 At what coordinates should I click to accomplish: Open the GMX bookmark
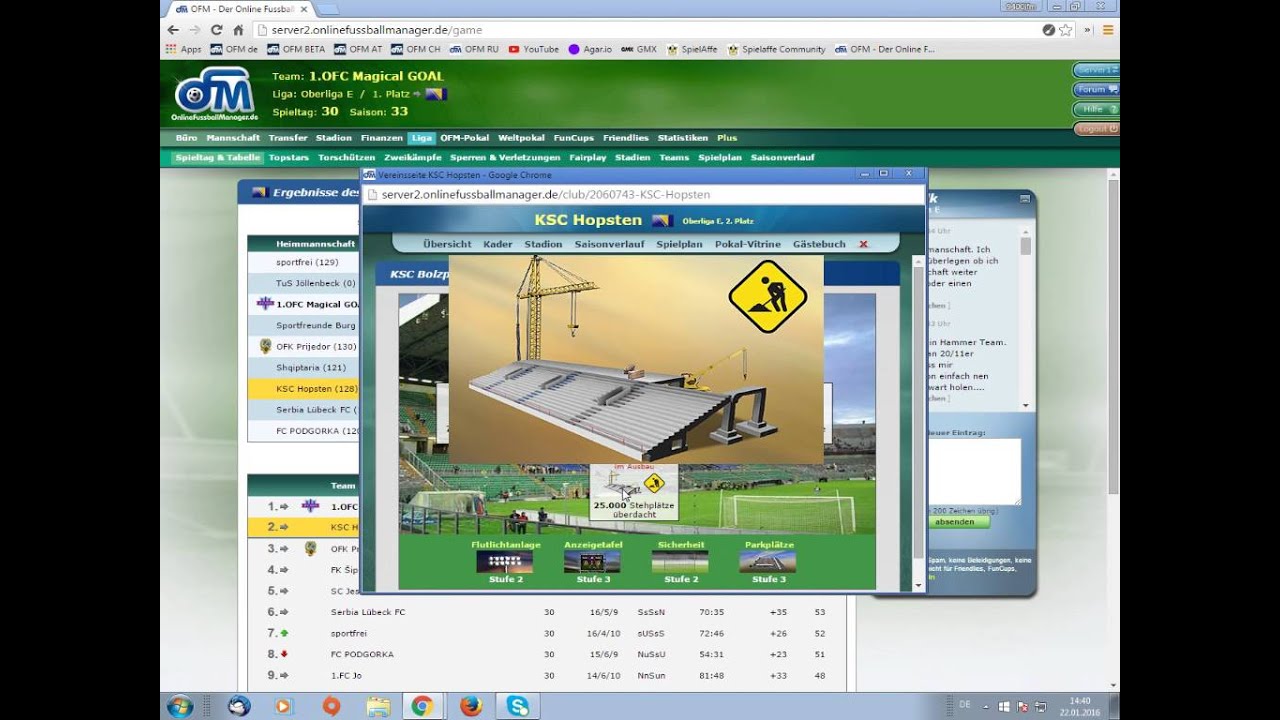click(x=639, y=49)
